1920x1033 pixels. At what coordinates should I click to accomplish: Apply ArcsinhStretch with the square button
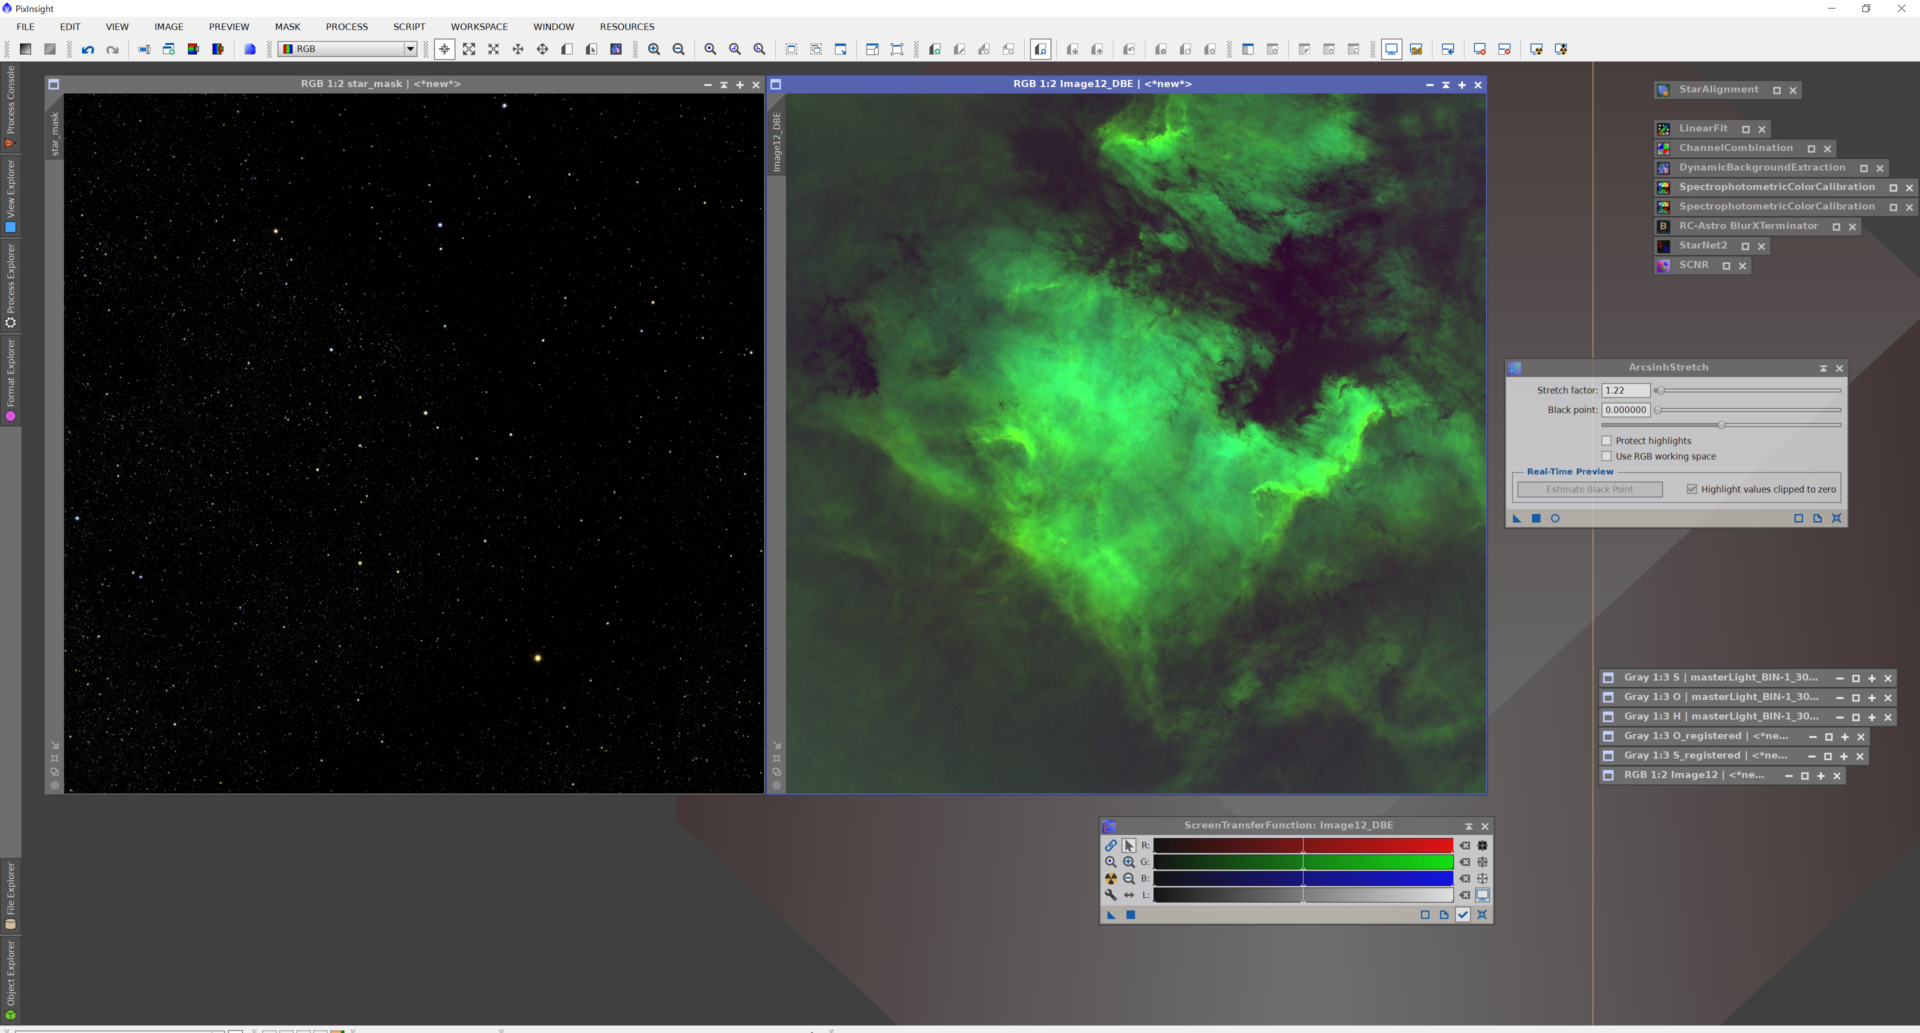click(x=1536, y=518)
